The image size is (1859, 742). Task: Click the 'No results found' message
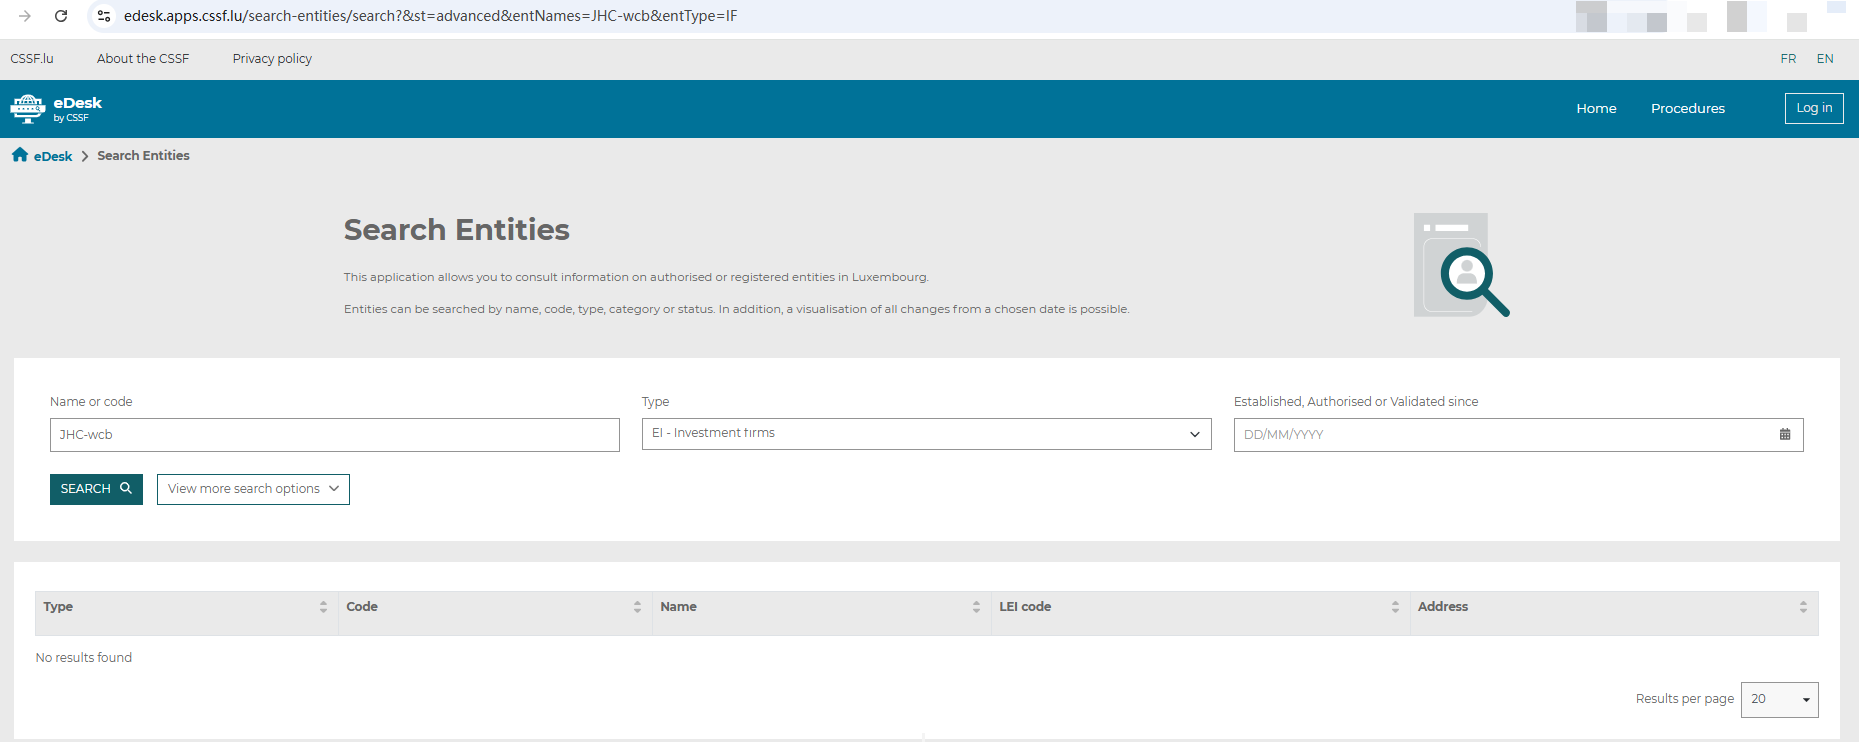(x=84, y=658)
